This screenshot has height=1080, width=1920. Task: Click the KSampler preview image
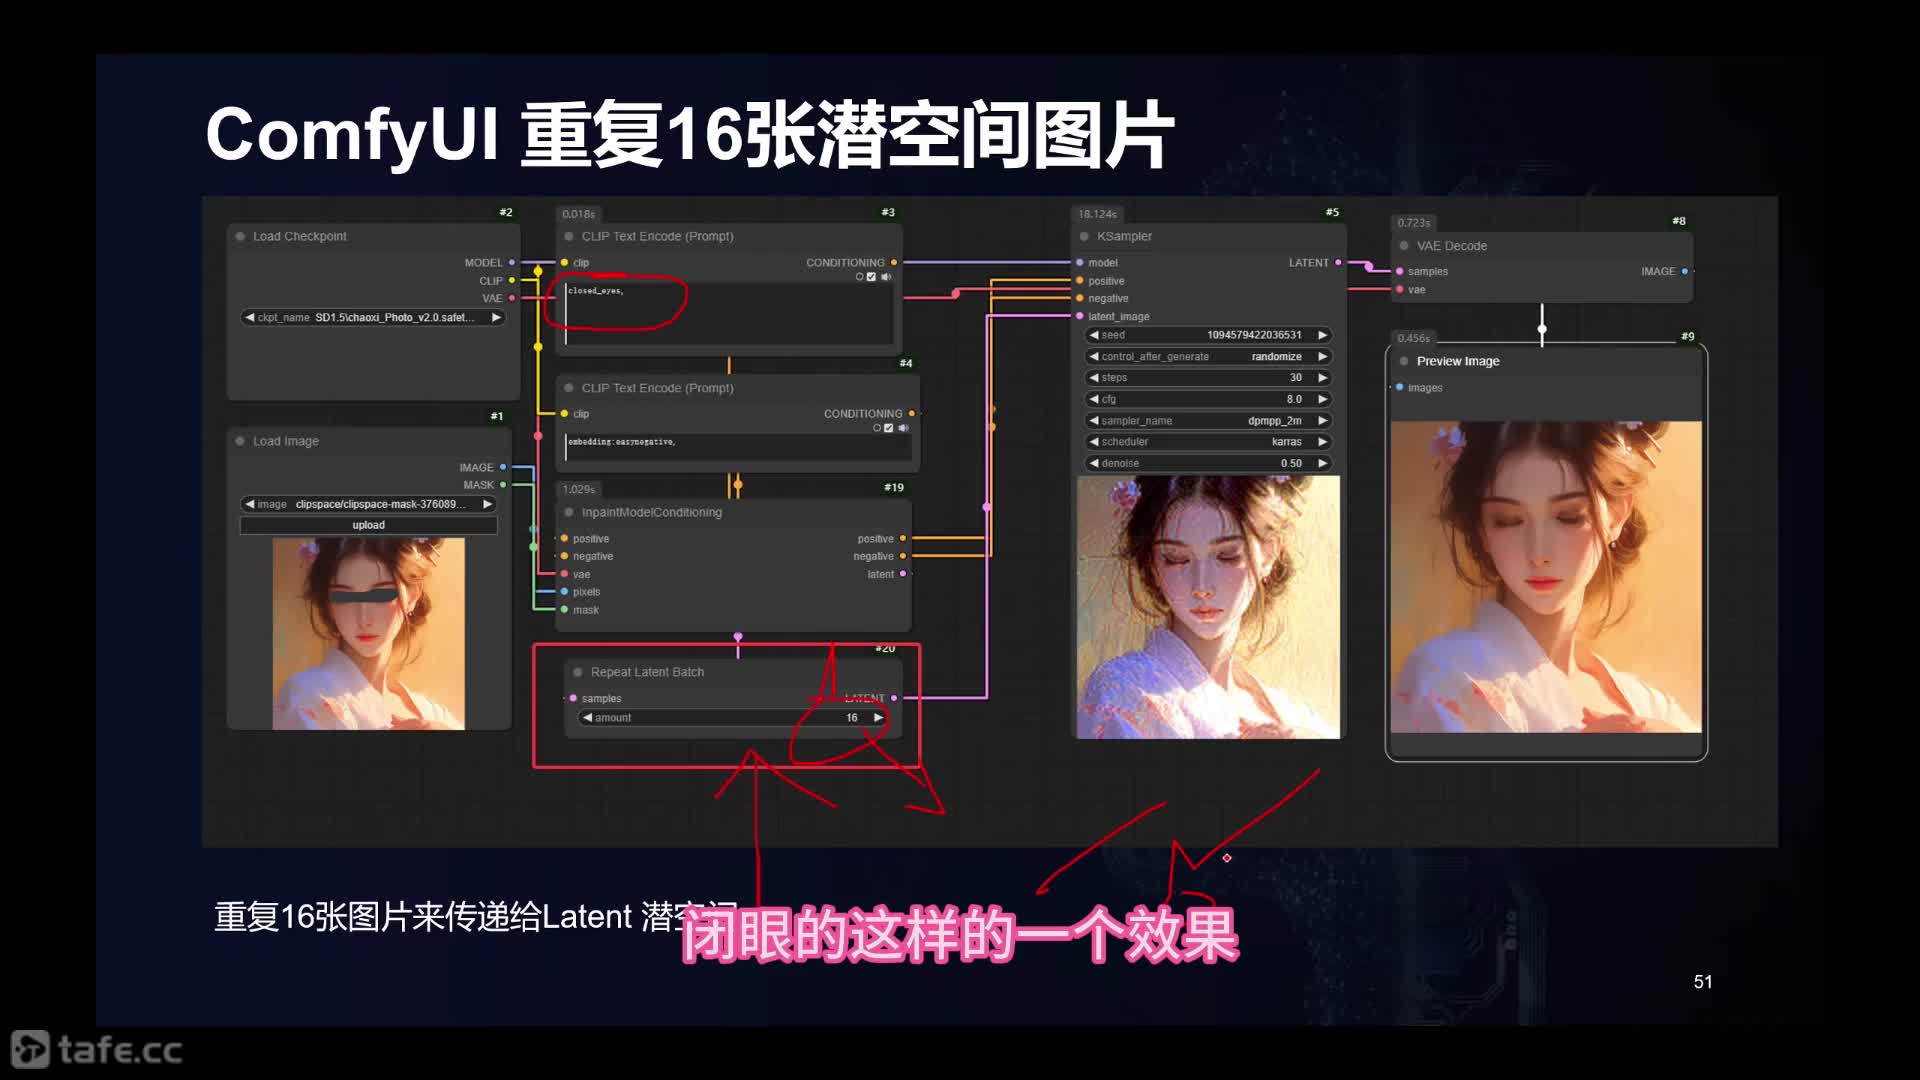coord(1208,607)
